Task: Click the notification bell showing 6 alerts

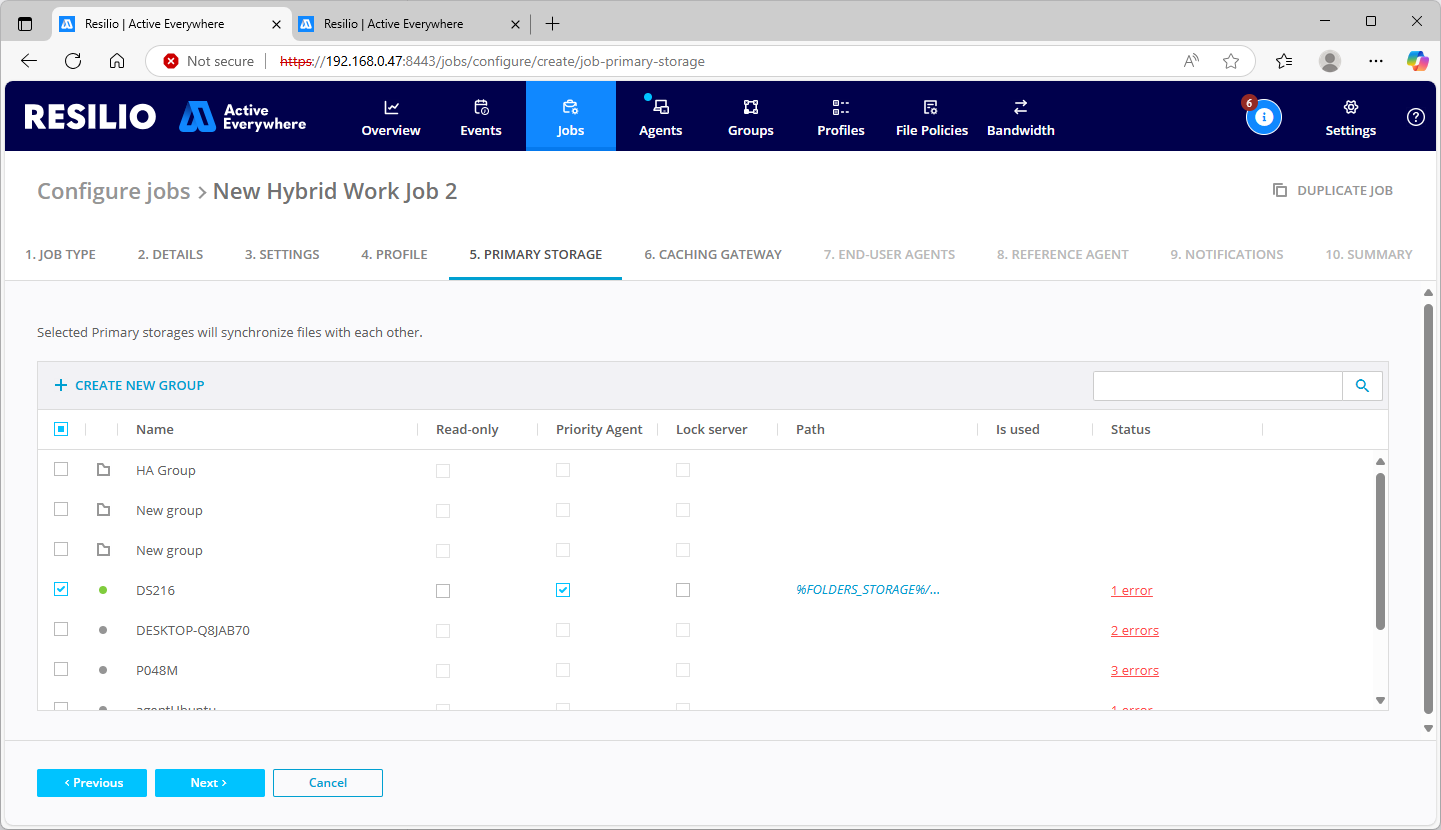Action: coord(1263,116)
